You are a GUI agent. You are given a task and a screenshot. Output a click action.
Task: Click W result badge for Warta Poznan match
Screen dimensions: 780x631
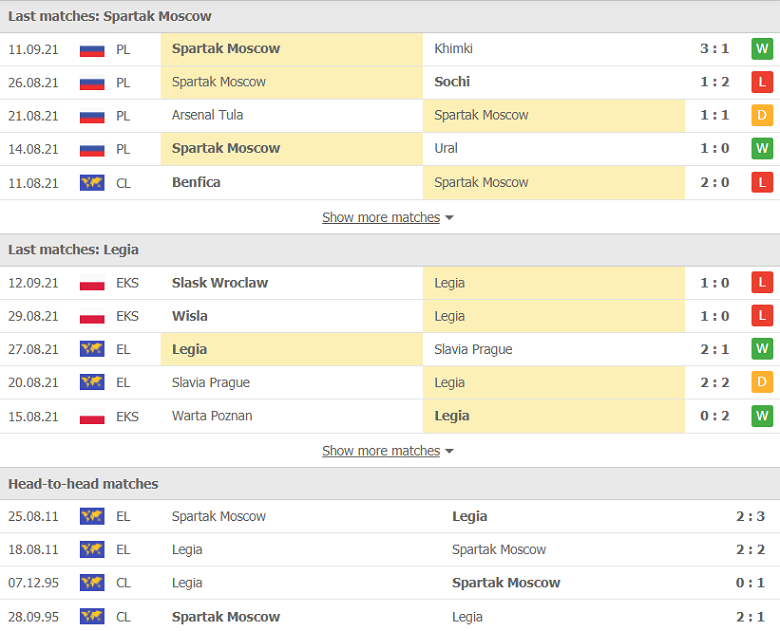pyautogui.click(x=762, y=416)
